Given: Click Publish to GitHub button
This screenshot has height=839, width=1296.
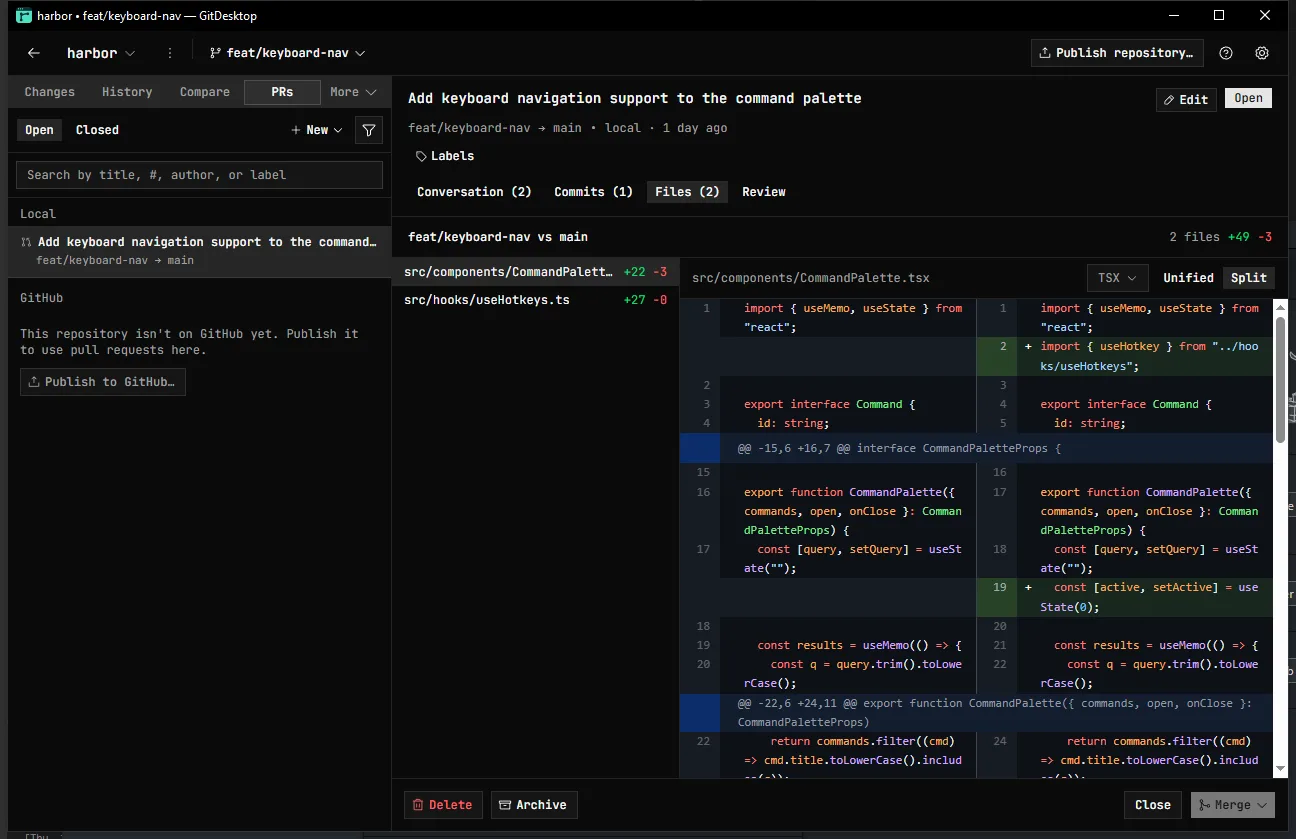Looking at the screenshot, I should [103, 382].
